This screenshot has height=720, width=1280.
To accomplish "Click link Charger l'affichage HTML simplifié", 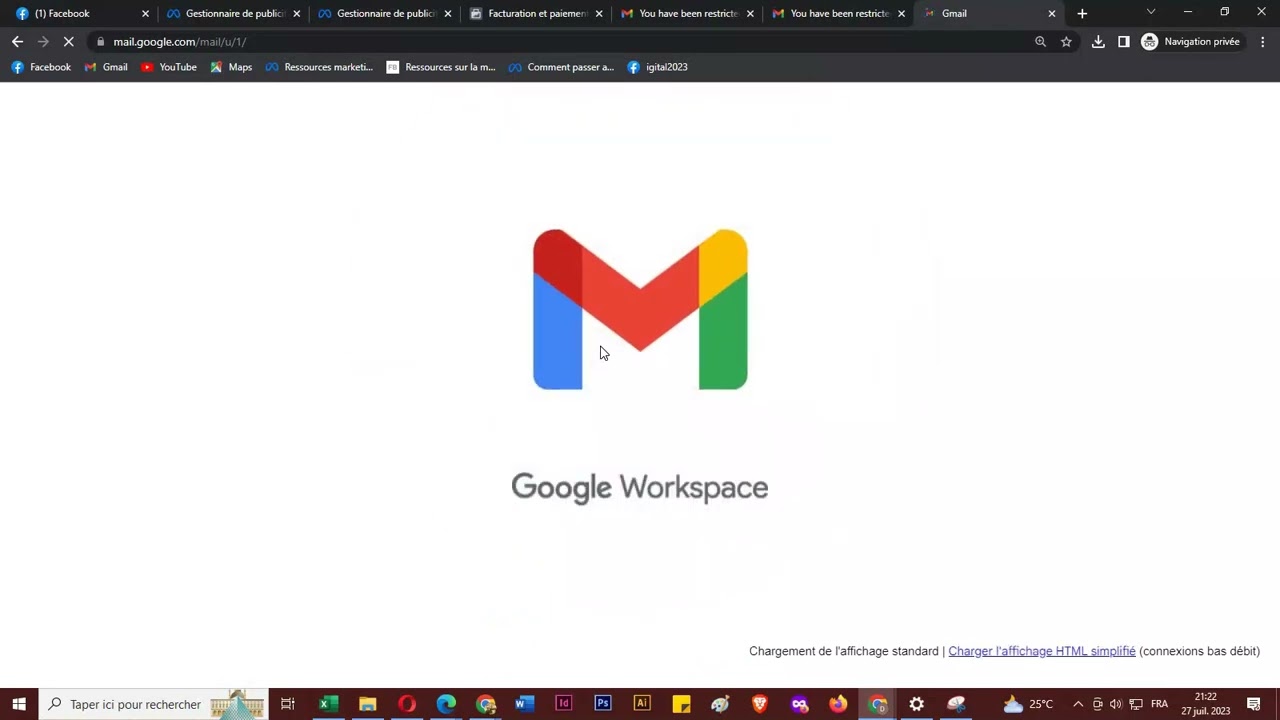I will pos(1042,651).
